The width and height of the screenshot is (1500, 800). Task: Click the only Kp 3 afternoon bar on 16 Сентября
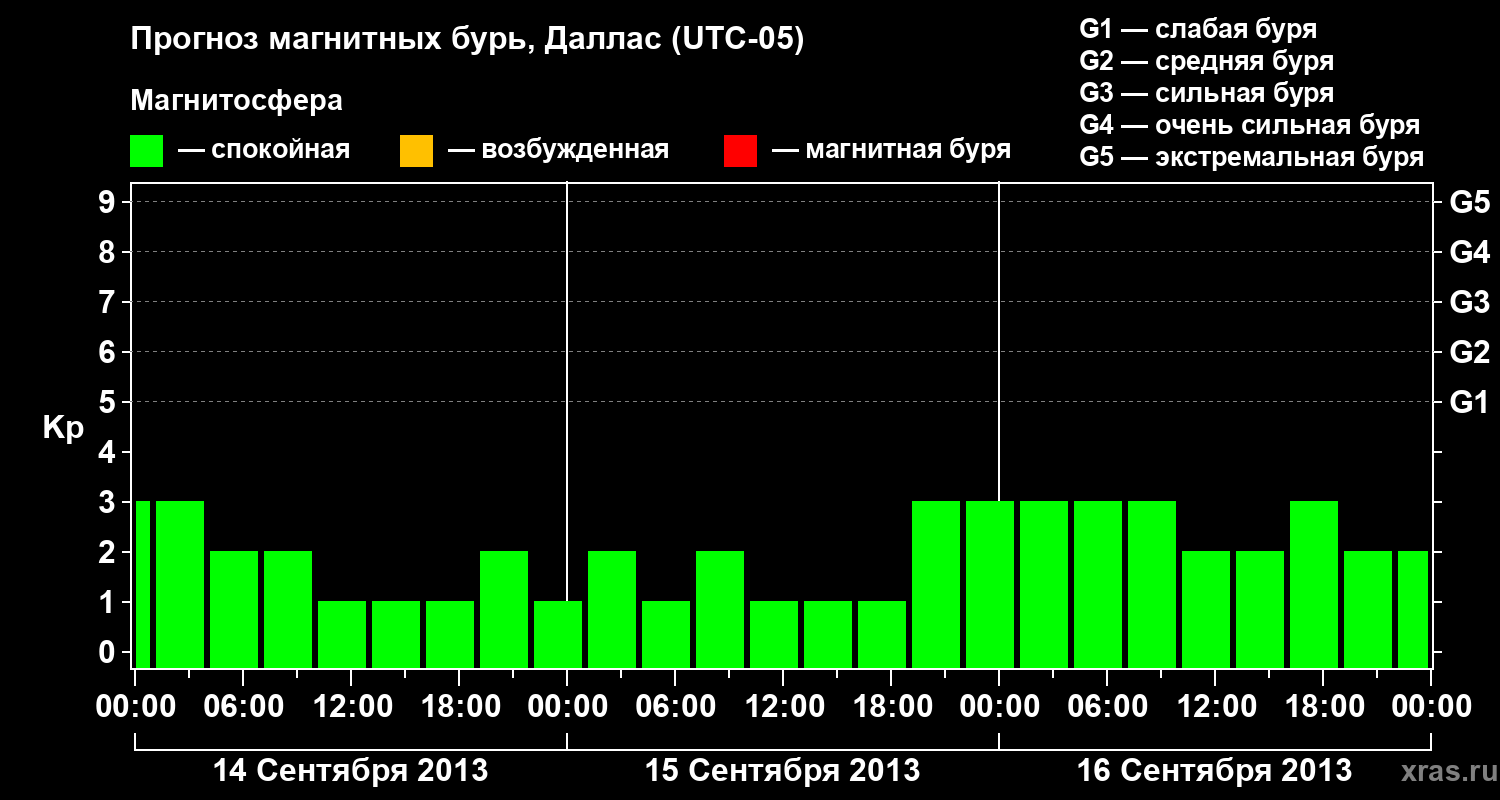[1314, 584]
